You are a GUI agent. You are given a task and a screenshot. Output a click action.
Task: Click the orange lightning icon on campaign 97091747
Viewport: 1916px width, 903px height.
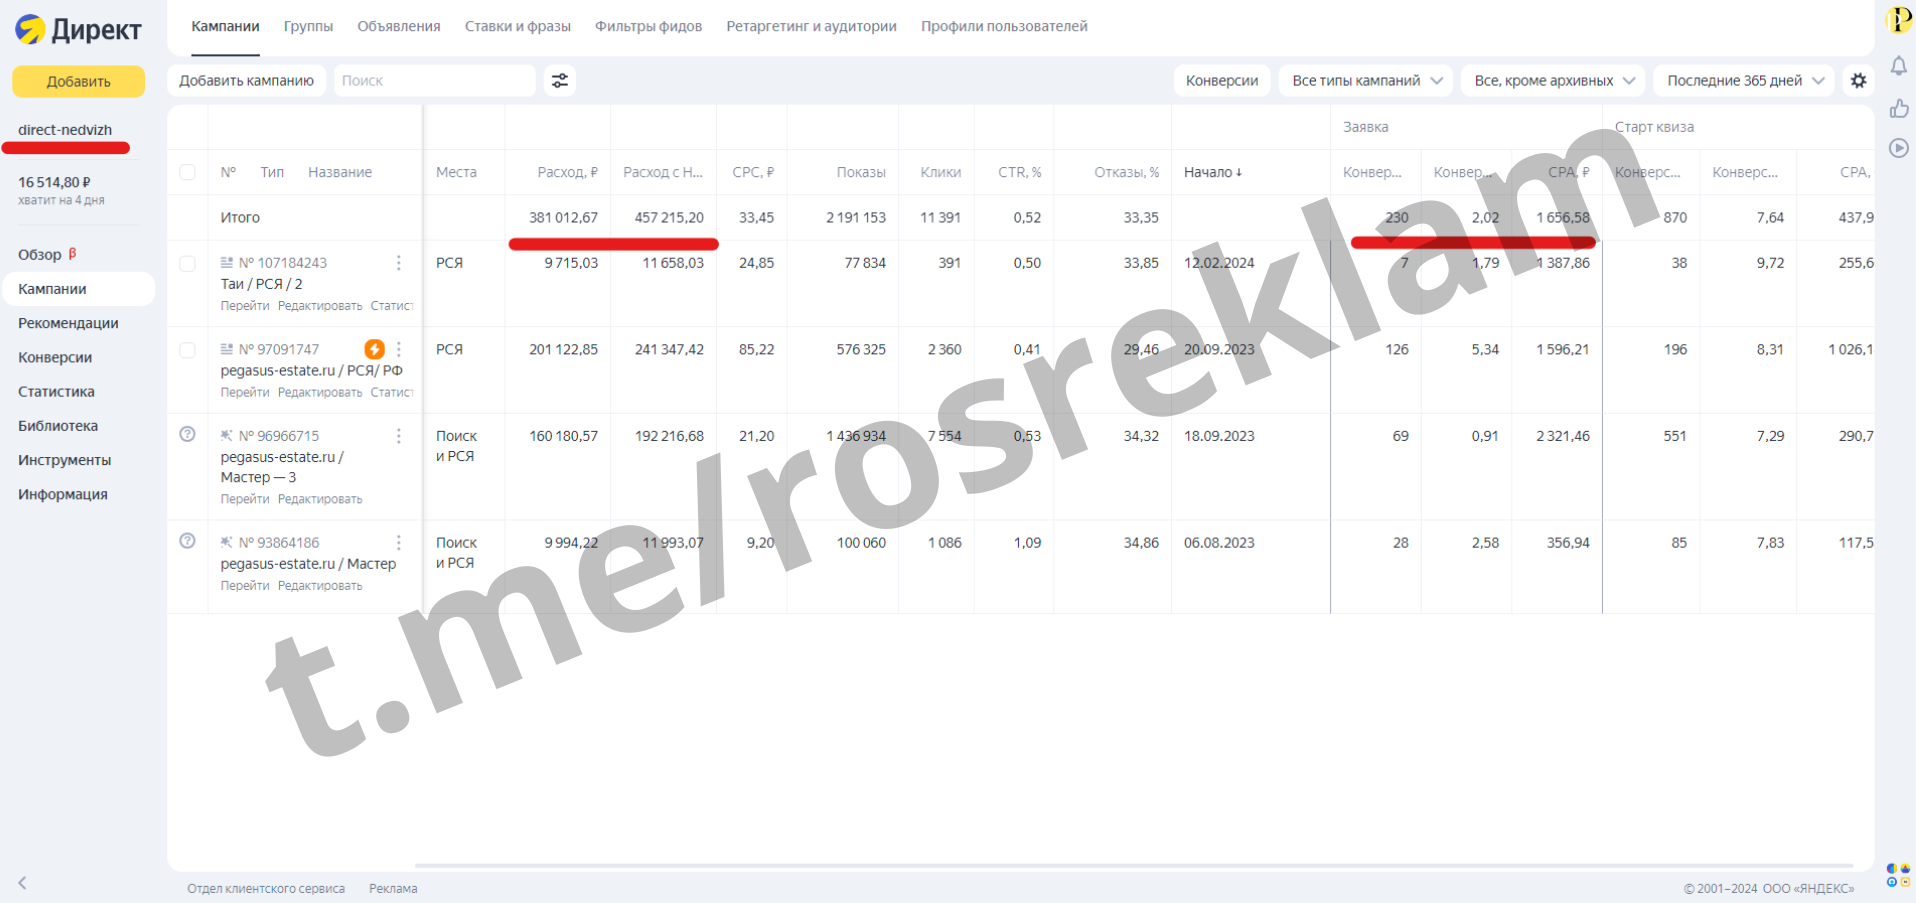pos(374,349)
